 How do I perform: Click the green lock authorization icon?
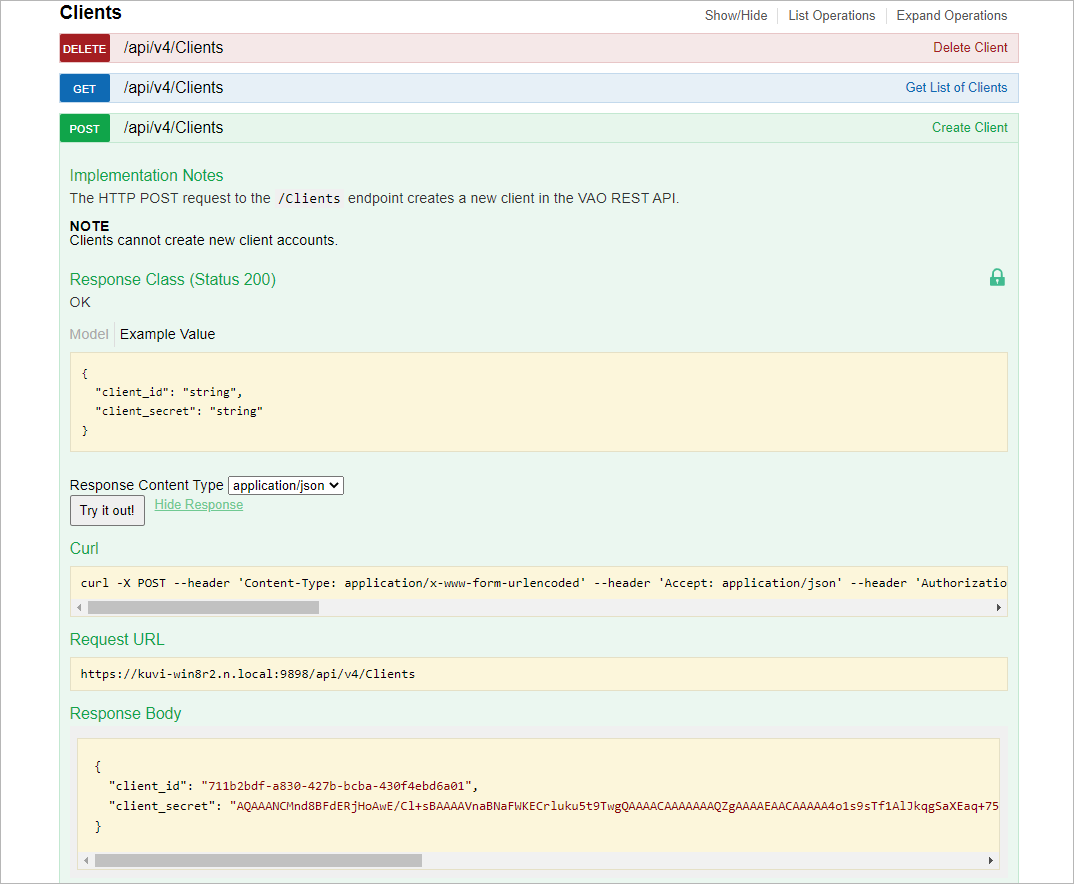pos(997,277)
